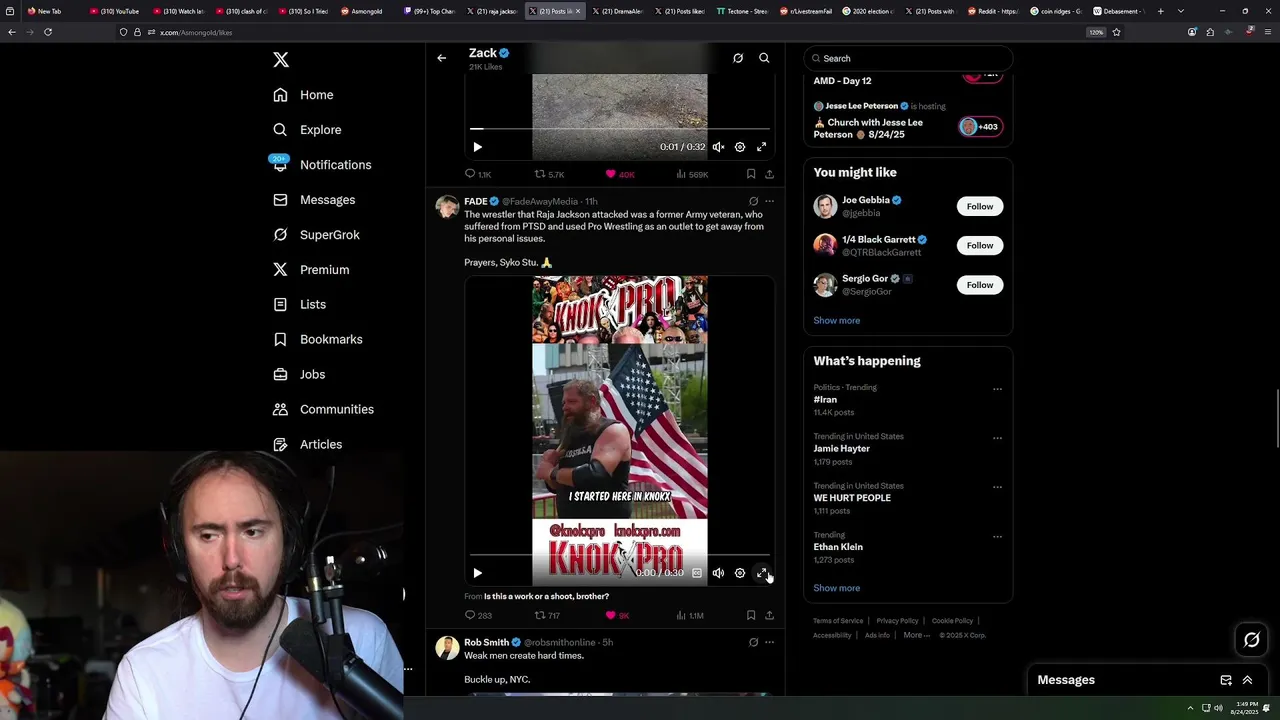1280x720 pixels.
Task: Compose a new message in Messages drawer
Action: tap(1226, 680)
